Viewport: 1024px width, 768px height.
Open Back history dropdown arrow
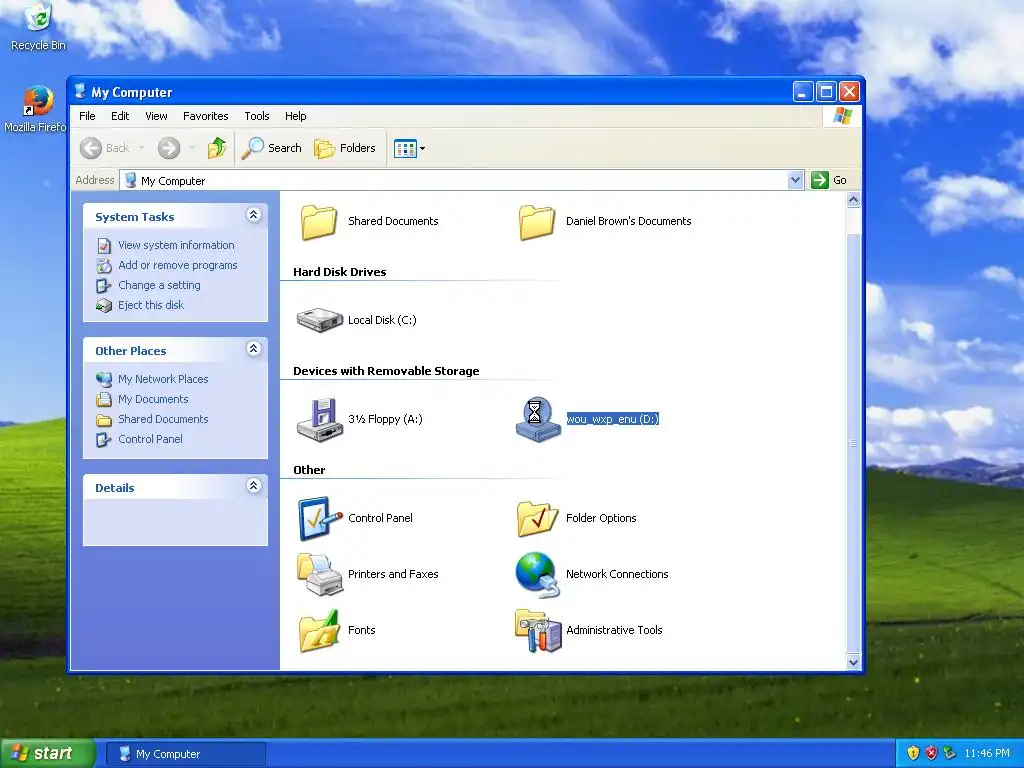tap(141, 148)
